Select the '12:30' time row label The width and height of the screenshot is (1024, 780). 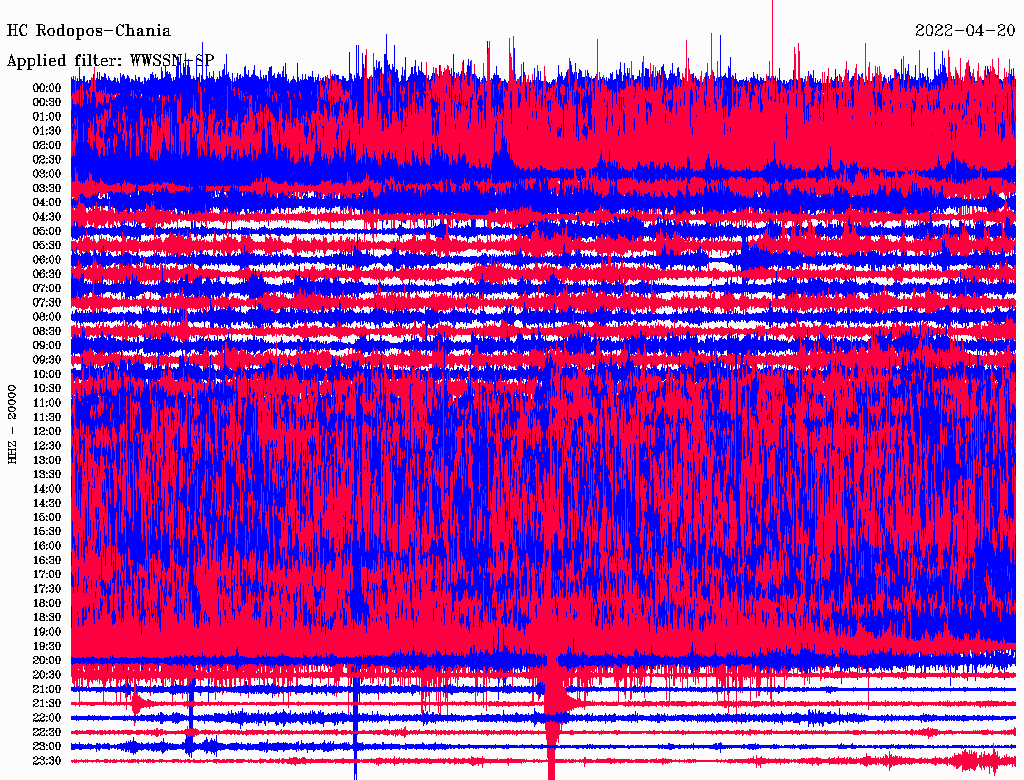[47, 446]
